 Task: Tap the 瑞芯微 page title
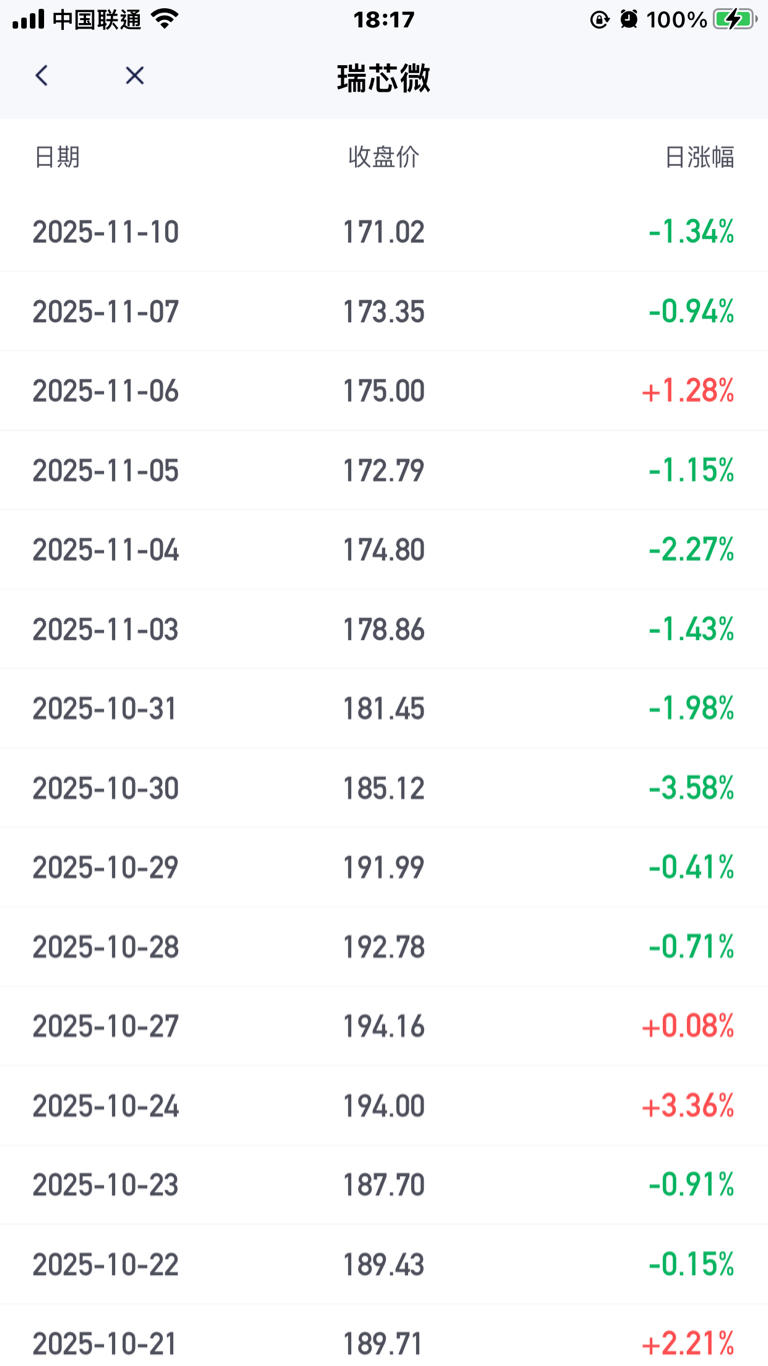(384, 78)
